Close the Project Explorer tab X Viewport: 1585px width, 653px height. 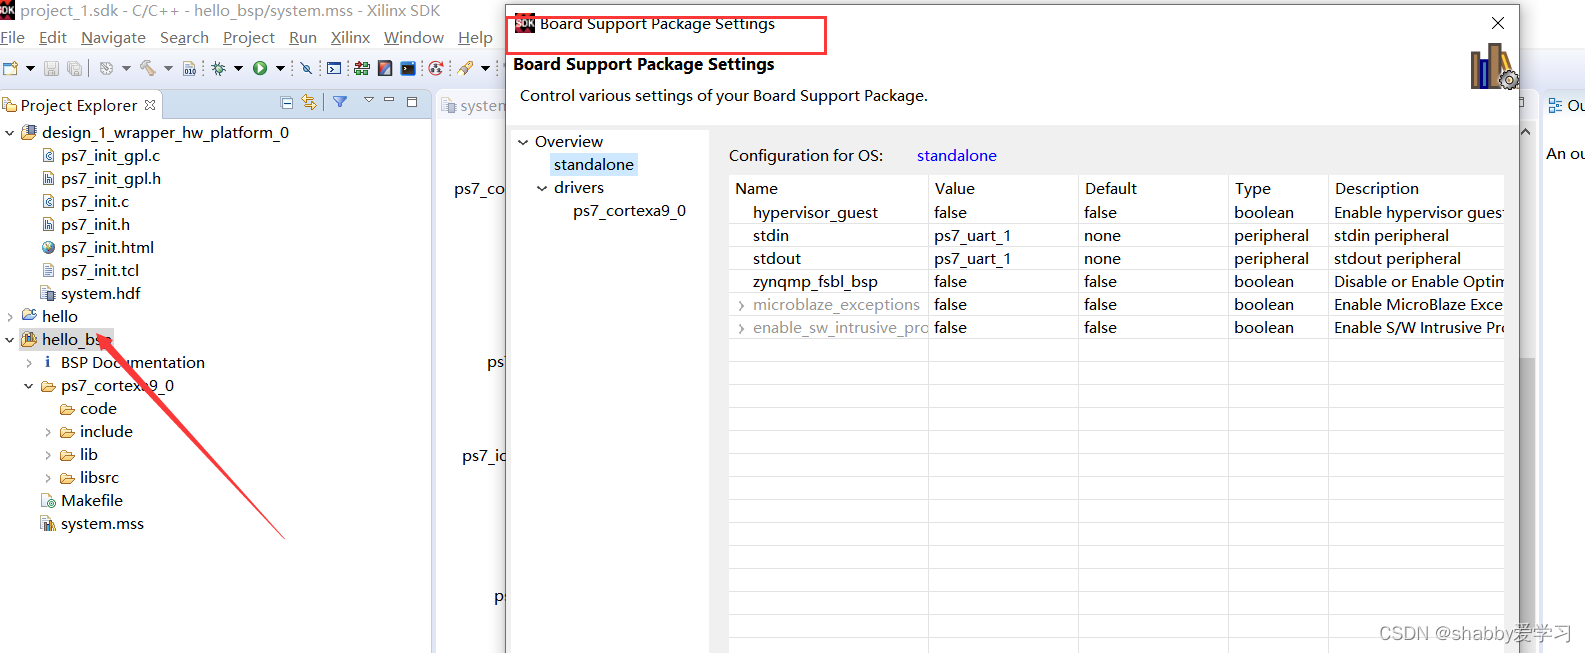click(150, 105)
